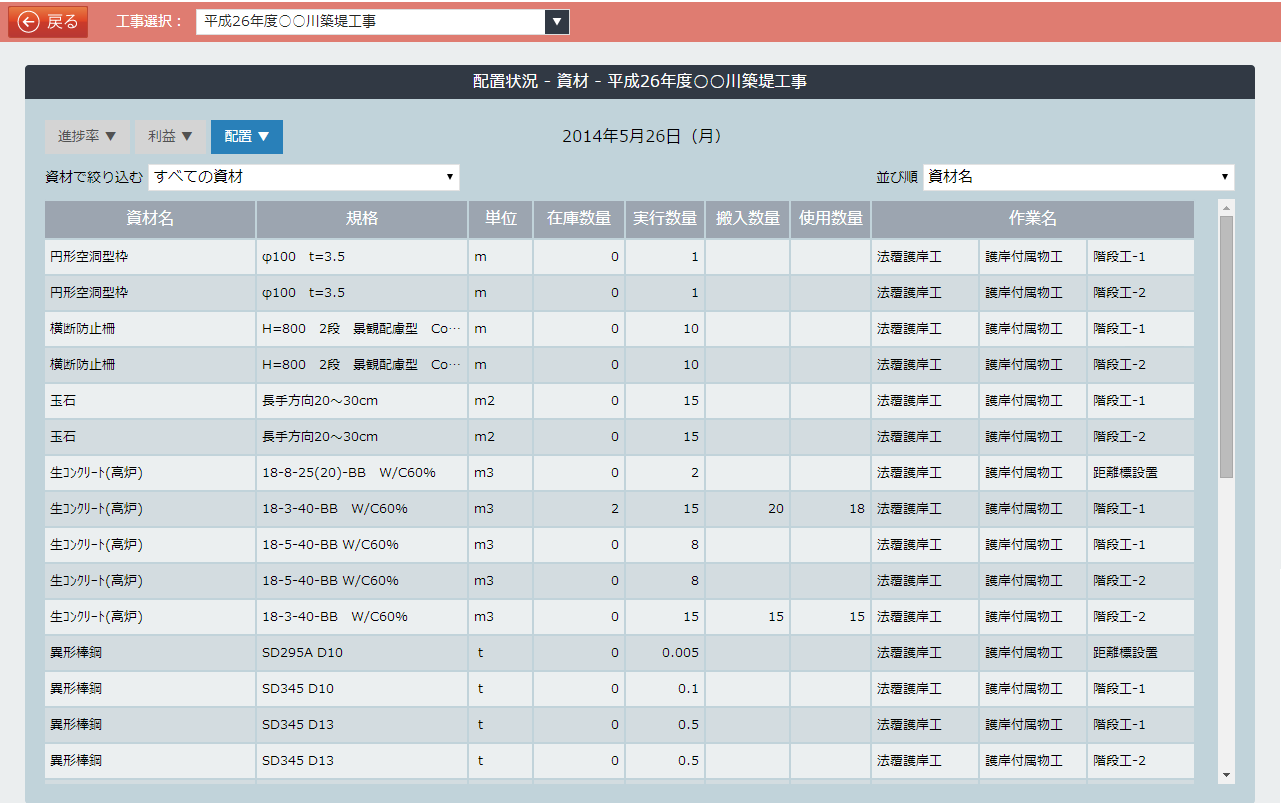Click the 法覆護岸工 cell in SD295A D10 row
This screenshot has height=803, width=1281.
(909, 653)
